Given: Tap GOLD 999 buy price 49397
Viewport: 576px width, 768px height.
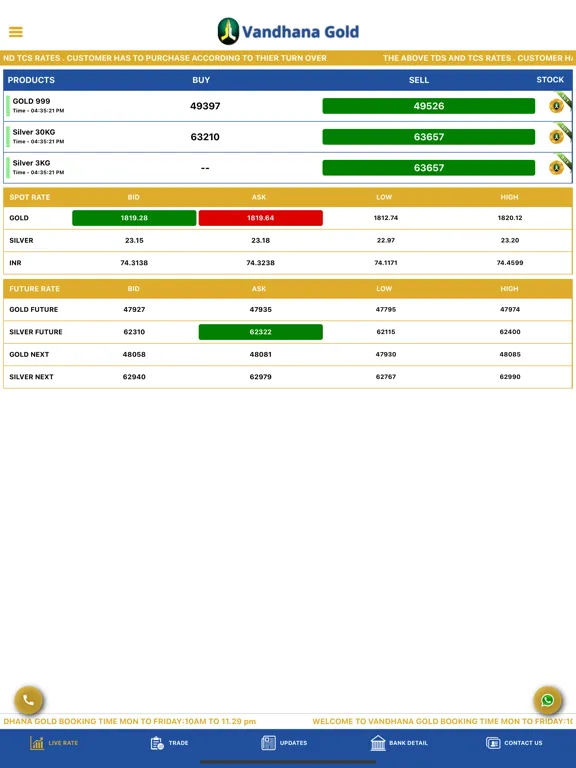Looking at the screenshot, I should [205, 106].
